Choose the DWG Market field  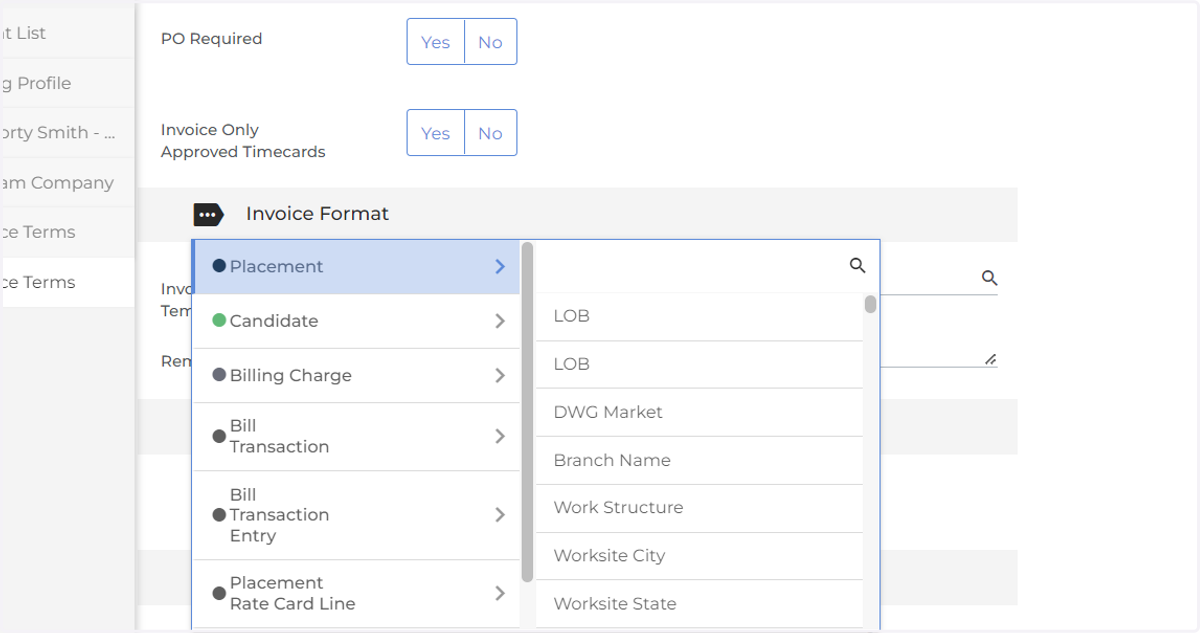699,412
